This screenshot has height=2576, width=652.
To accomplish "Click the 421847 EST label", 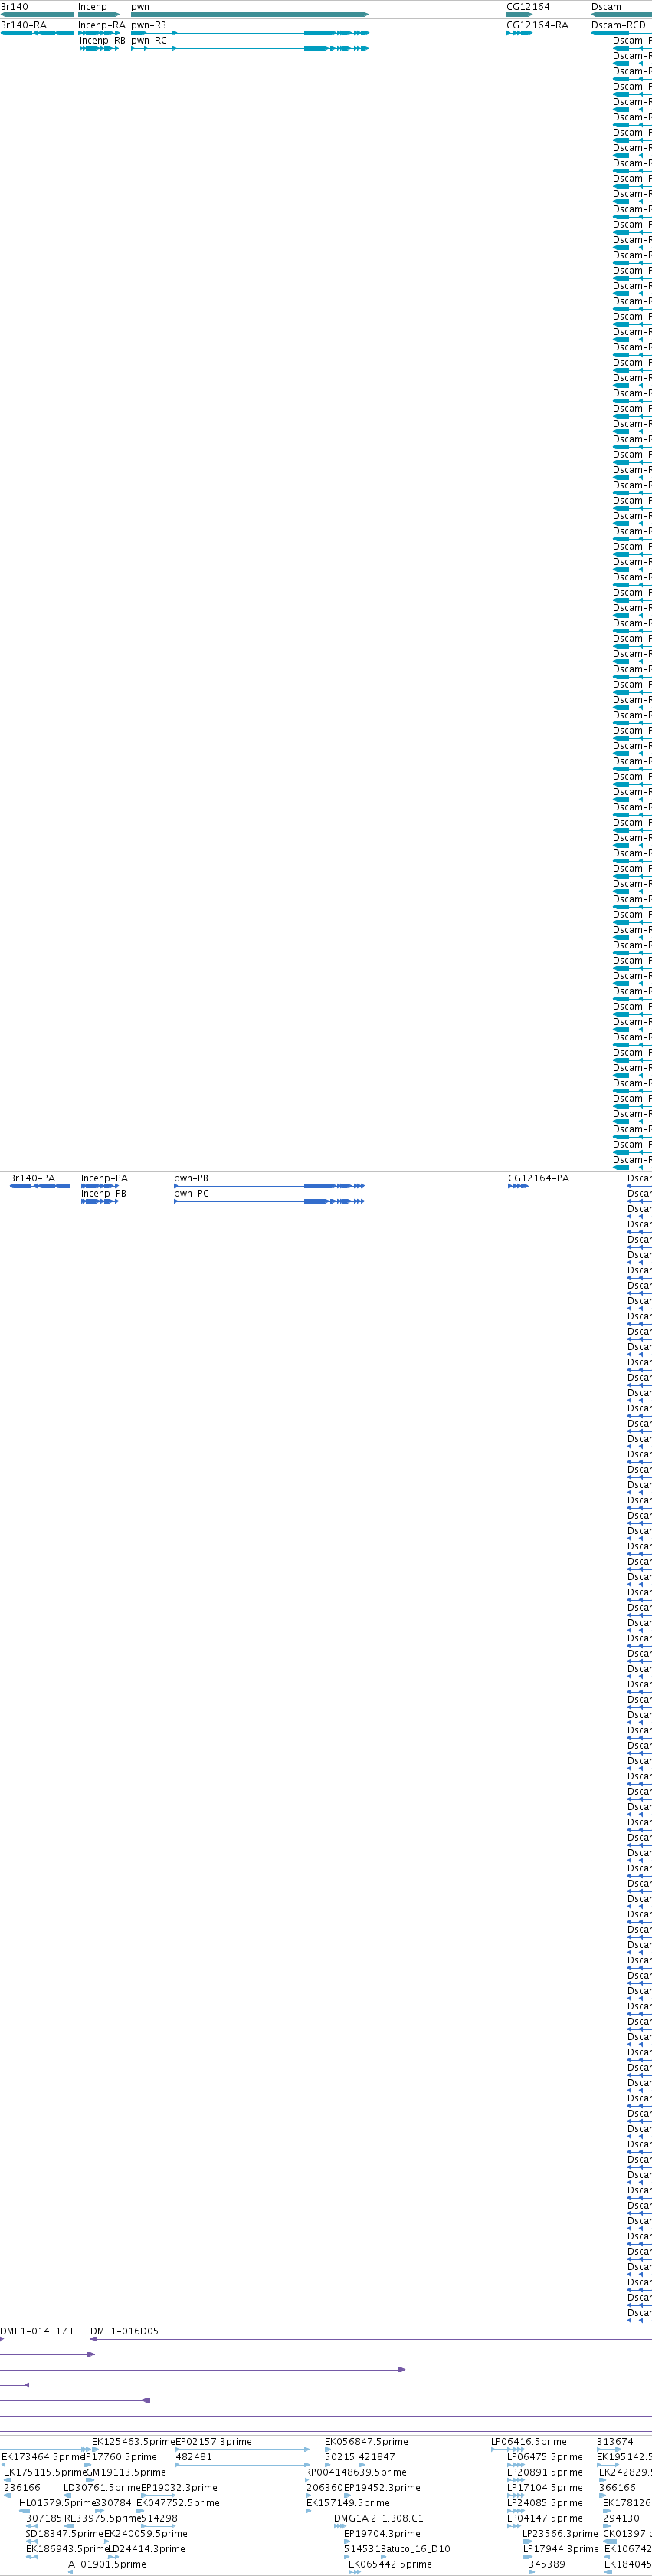I will [377, 2456].
